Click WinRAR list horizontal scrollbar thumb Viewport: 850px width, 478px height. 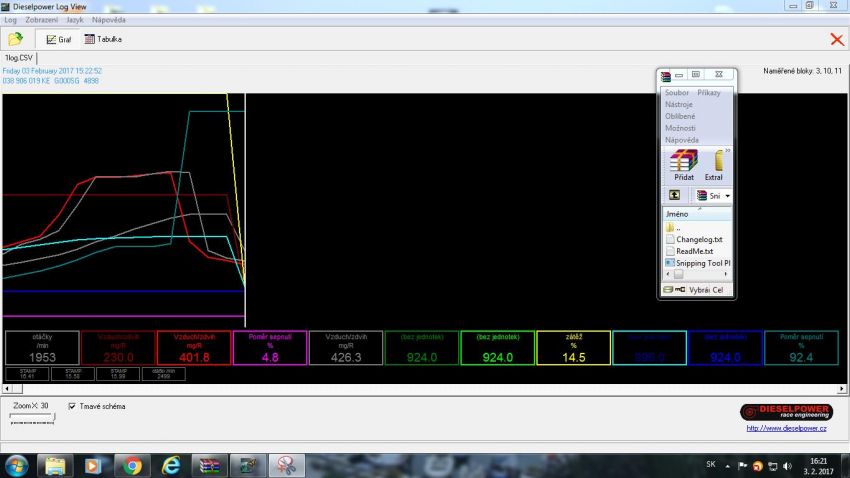pyautogui.click(x=678, y=274)
